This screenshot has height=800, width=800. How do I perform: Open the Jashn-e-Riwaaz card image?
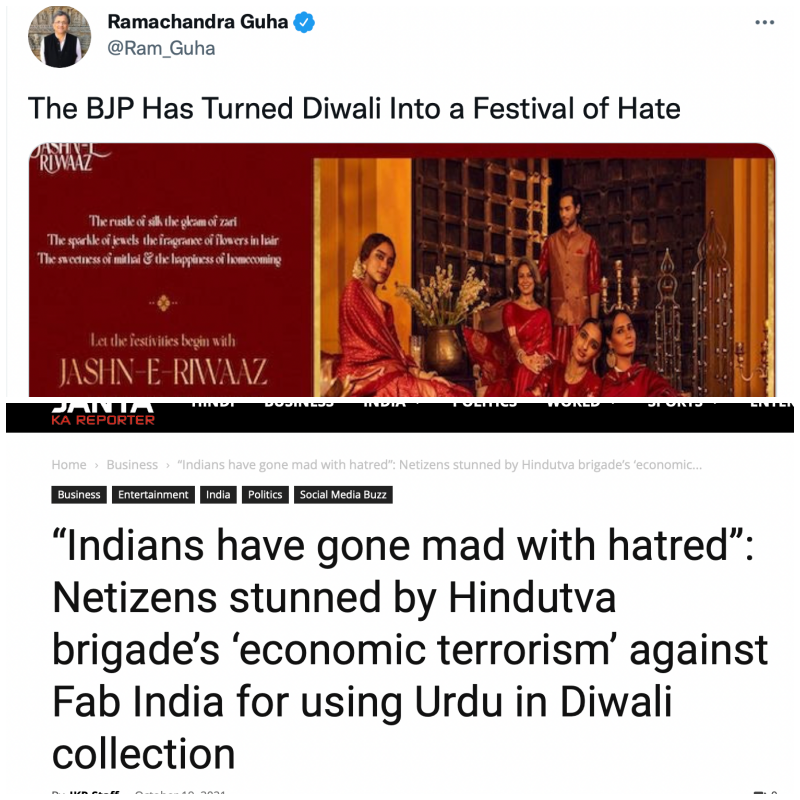[x=402, y=269]
